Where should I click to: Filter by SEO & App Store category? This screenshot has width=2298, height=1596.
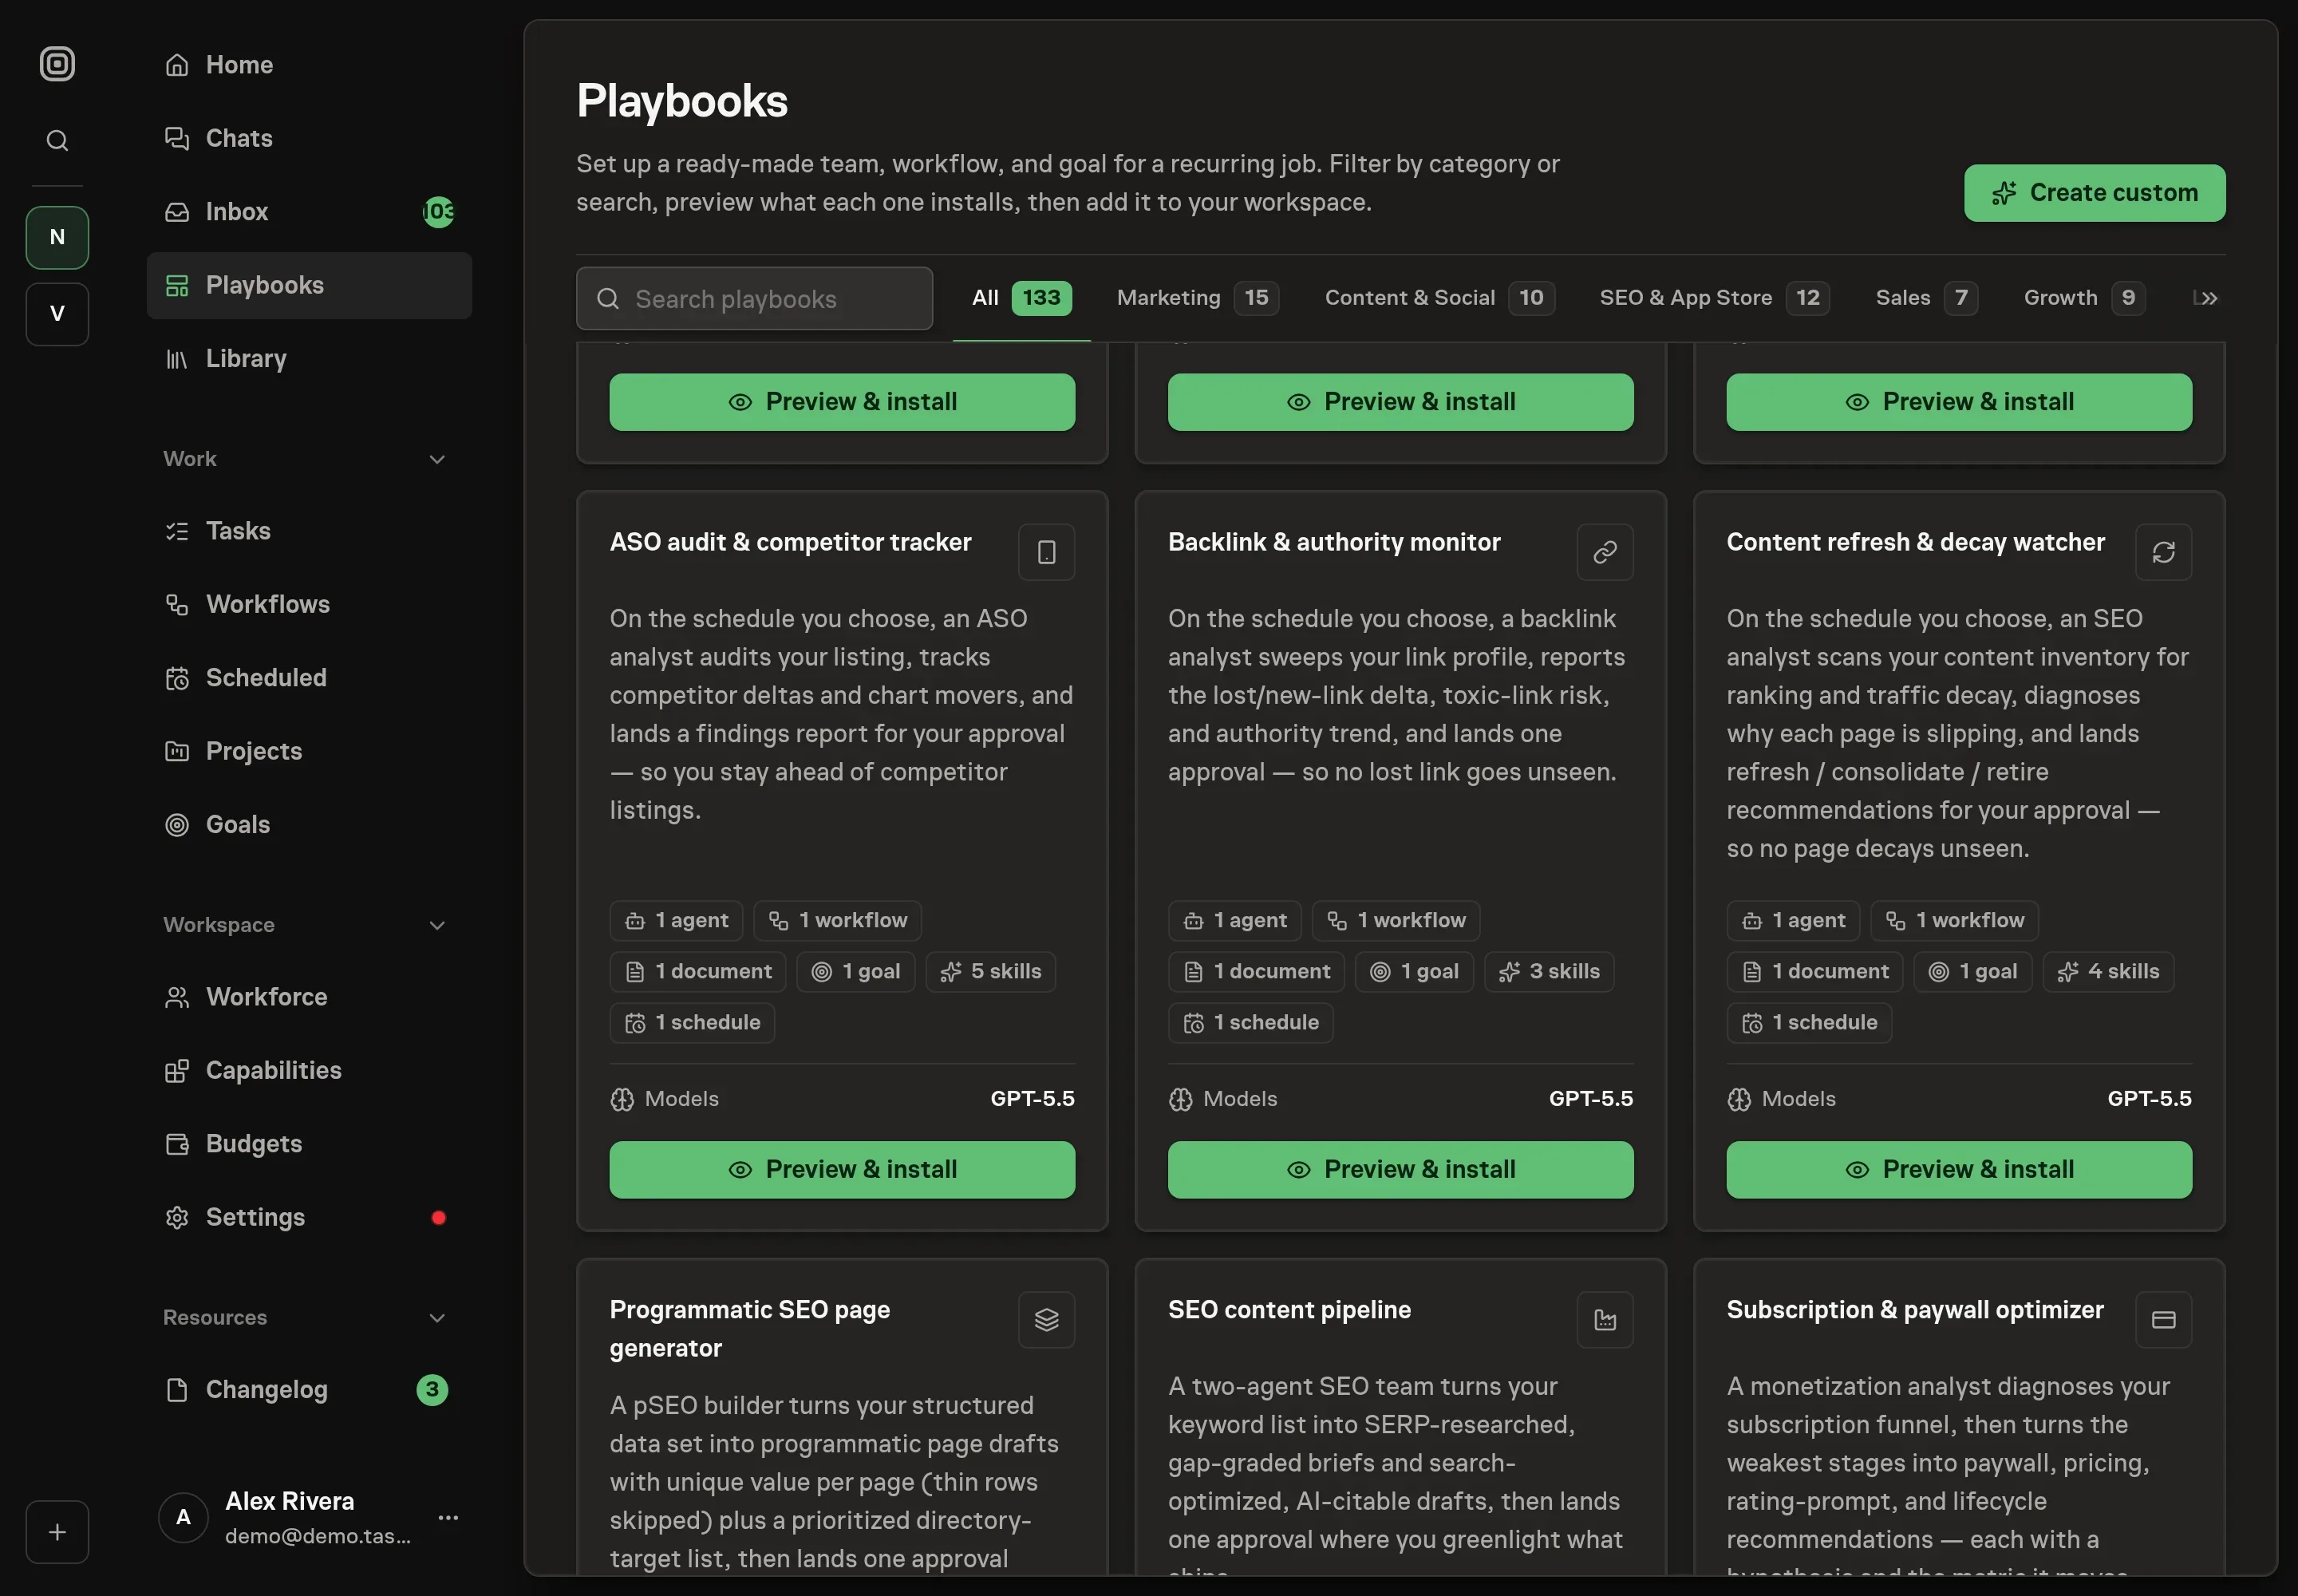1714,298
